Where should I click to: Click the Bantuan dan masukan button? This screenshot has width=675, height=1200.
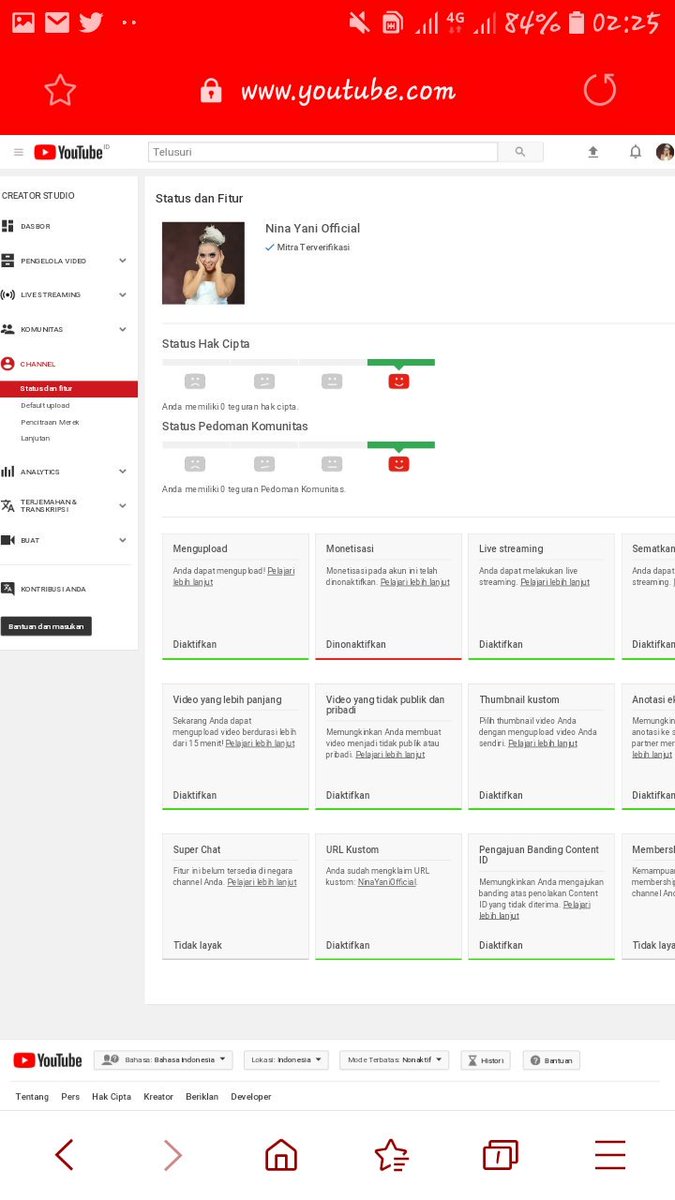pos(46,626)
